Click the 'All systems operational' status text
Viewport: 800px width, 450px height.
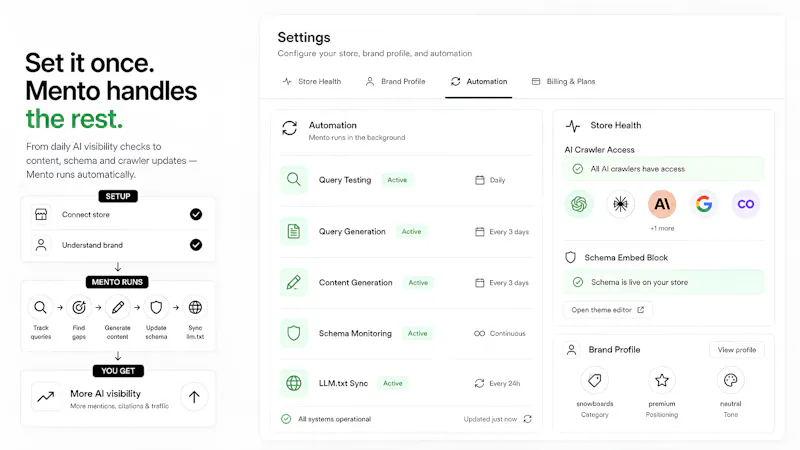(335, 419)
